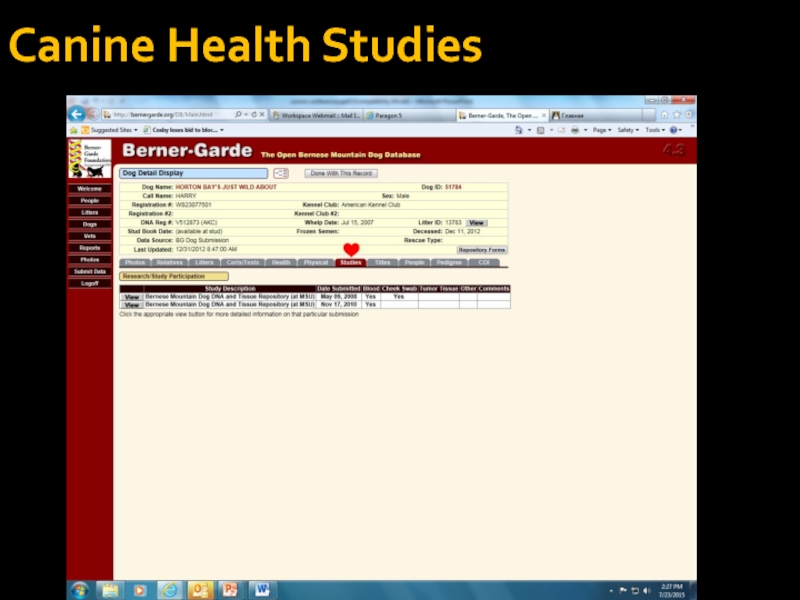Viewport: 800px width, 600px height.
Task: Launch Internet Explorer from the taskbar
Action: pyautogui.click(x=170, y=590)
